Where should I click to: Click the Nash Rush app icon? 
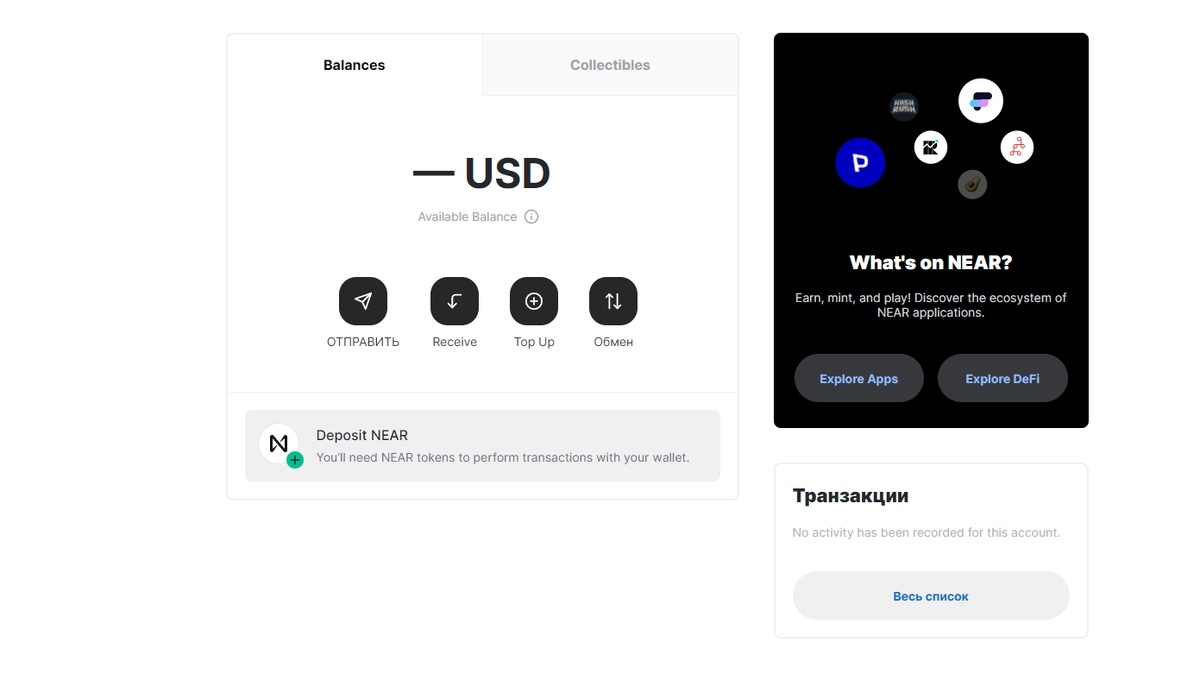[x=904, y=107]
